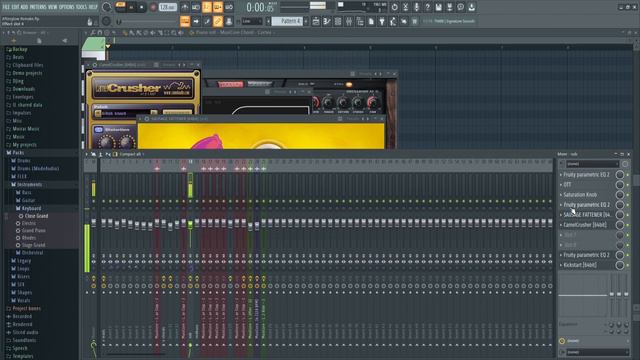Click the open project file icon in toolbar
The height and width of the screenshot is (360, 640).
click(x=371, y=21)
